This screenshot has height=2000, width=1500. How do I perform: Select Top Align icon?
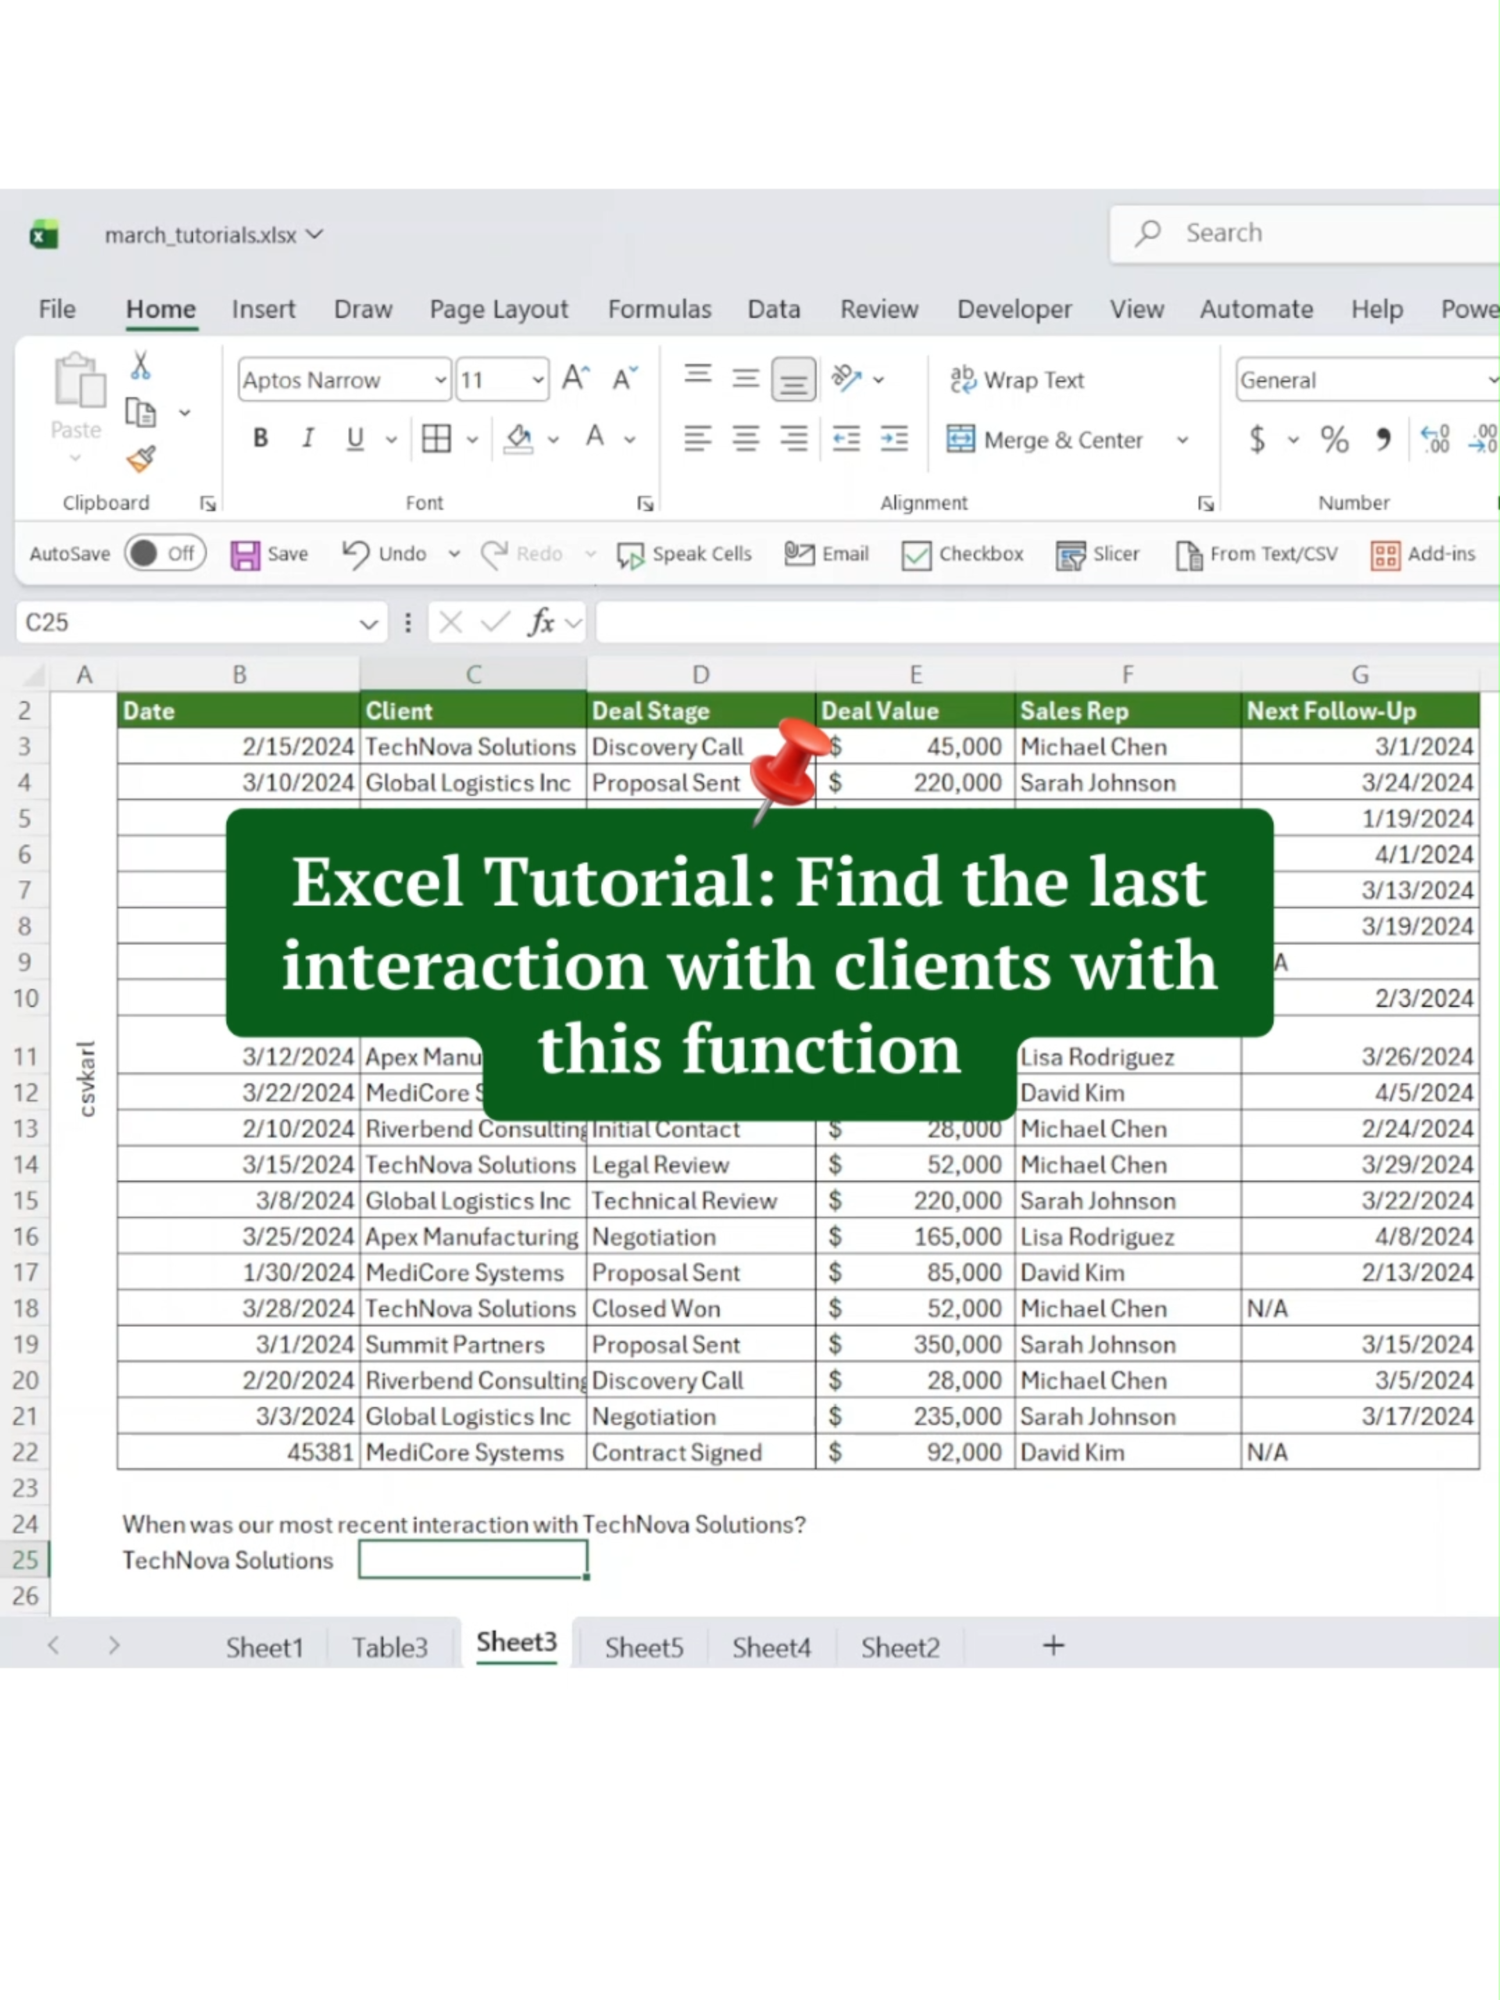(697, 376)
